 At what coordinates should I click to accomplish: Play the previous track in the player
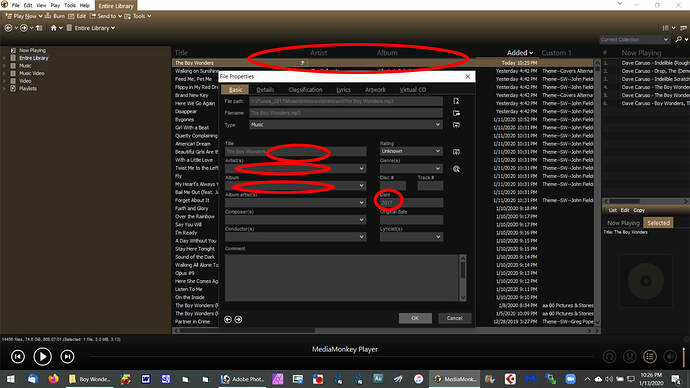click(x=18, y=356)
